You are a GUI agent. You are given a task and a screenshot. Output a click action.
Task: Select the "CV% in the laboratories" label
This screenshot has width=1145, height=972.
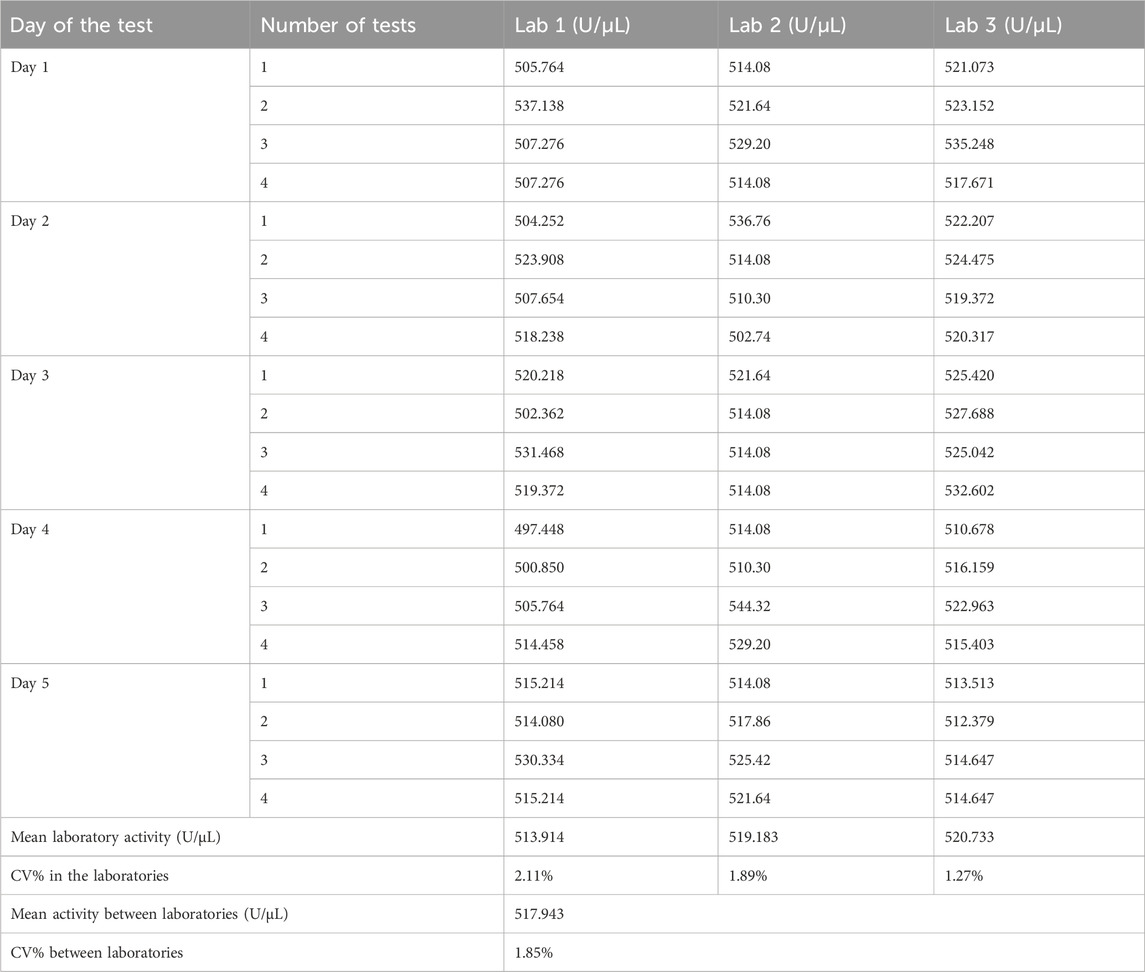89,876
